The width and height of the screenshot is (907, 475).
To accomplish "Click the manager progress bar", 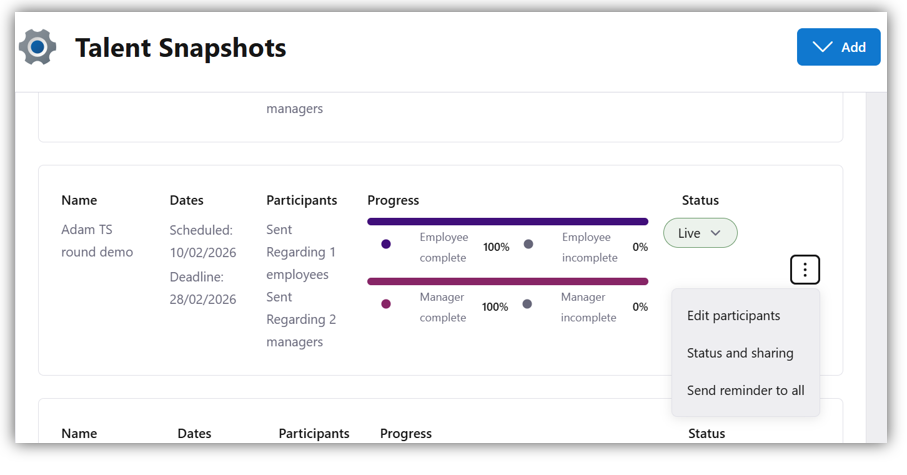I will pyautogui.click(x=507, y=281).
